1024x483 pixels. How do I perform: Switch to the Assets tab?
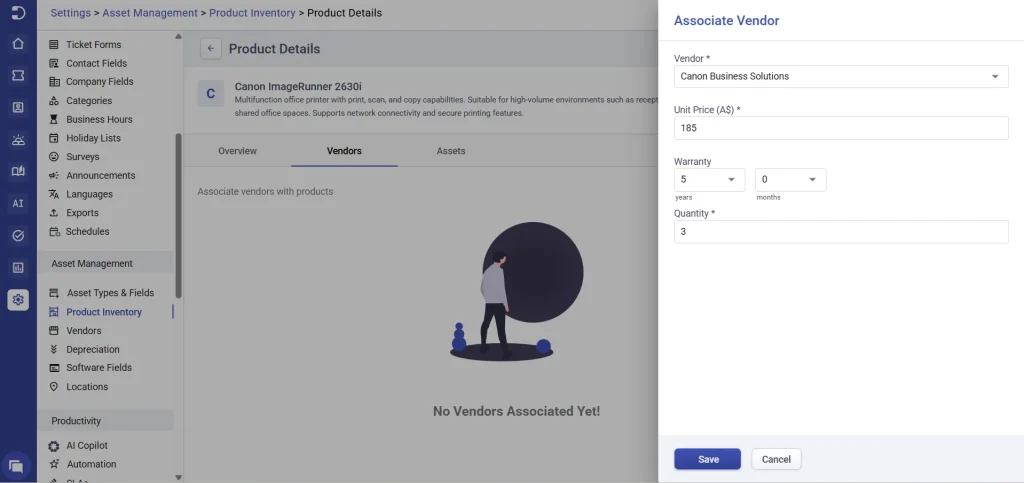tap(451, 151)
